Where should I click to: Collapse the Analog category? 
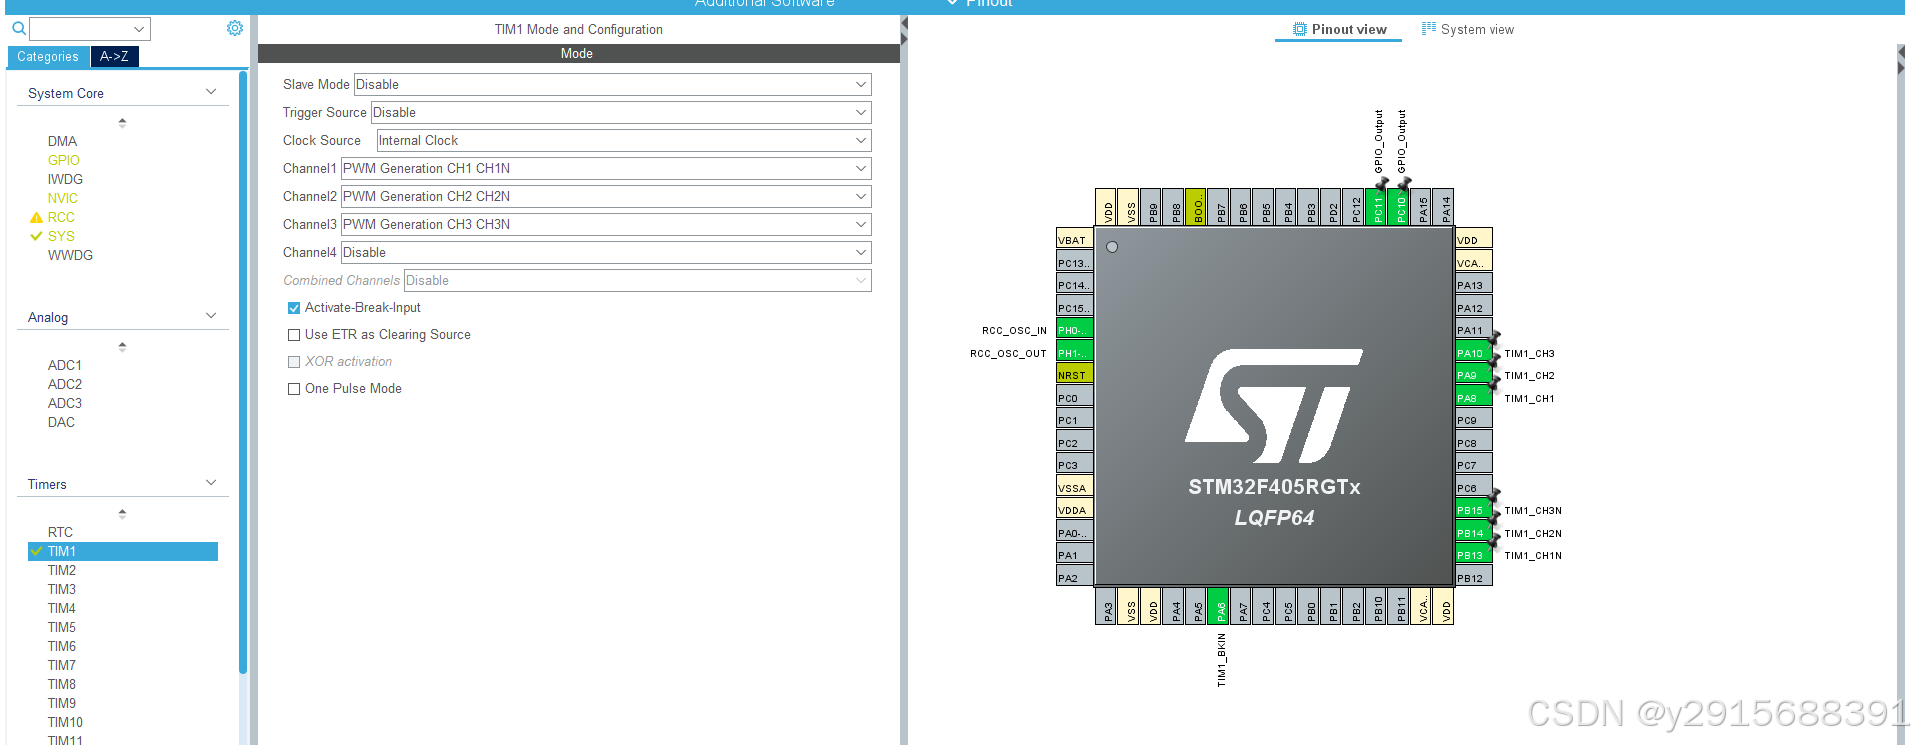[211, 316]
